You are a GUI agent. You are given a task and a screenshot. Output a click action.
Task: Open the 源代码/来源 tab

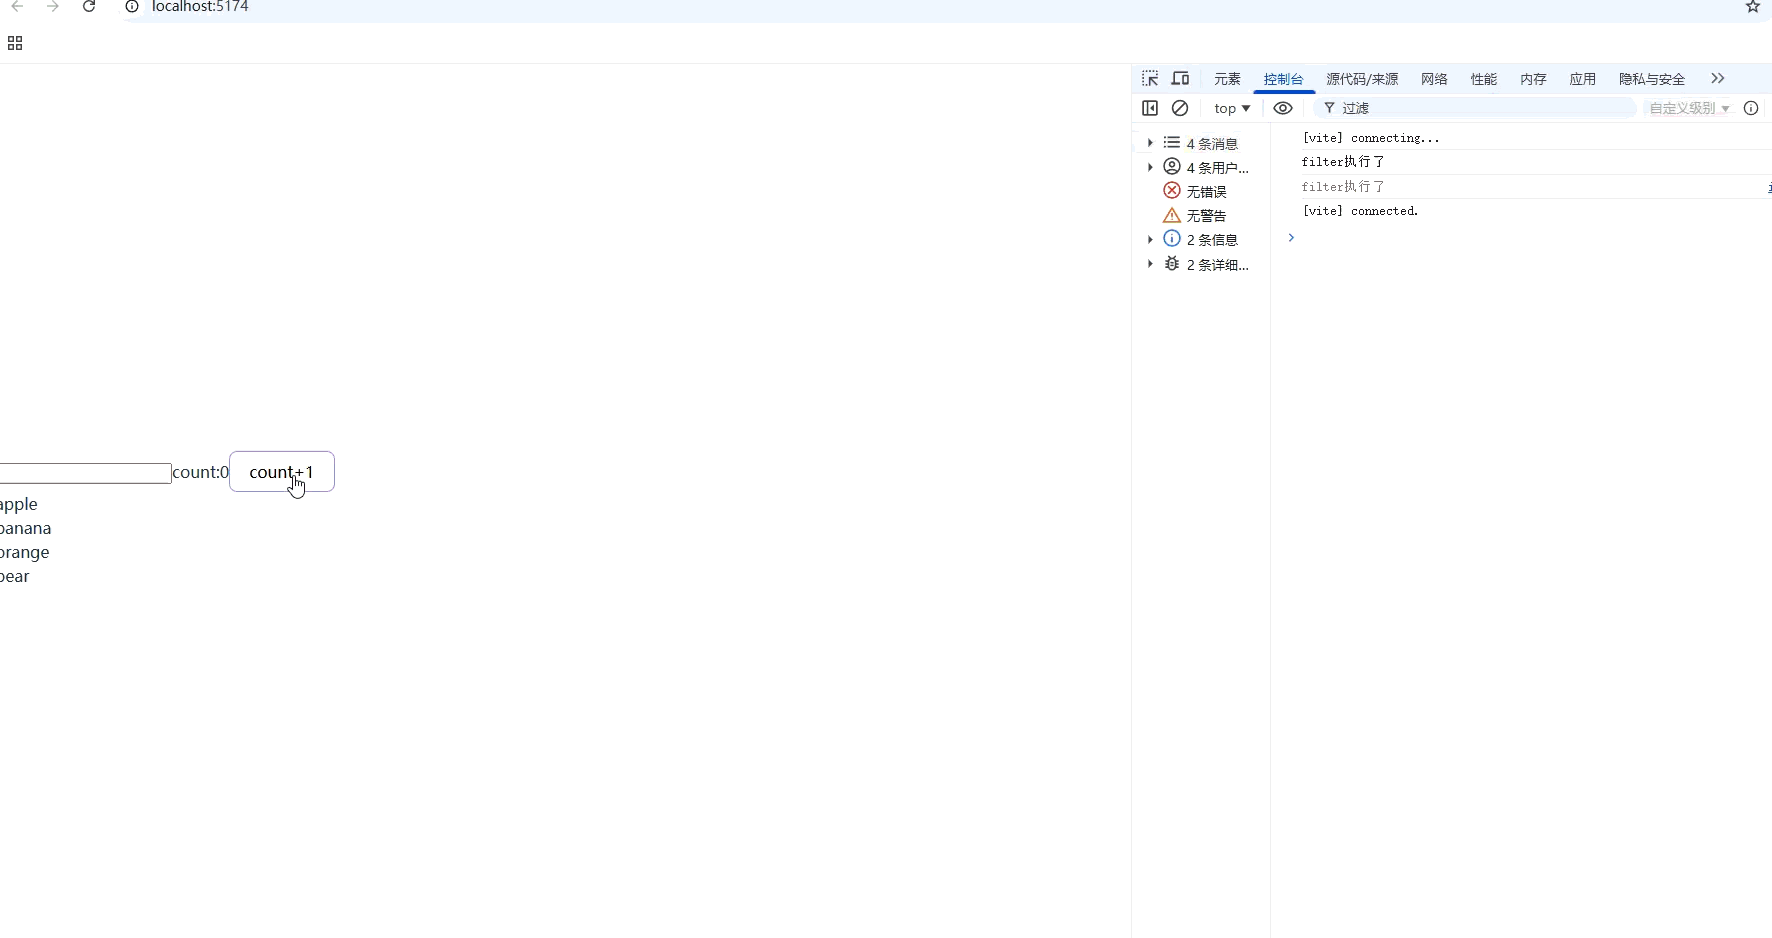coord(1362,79)
